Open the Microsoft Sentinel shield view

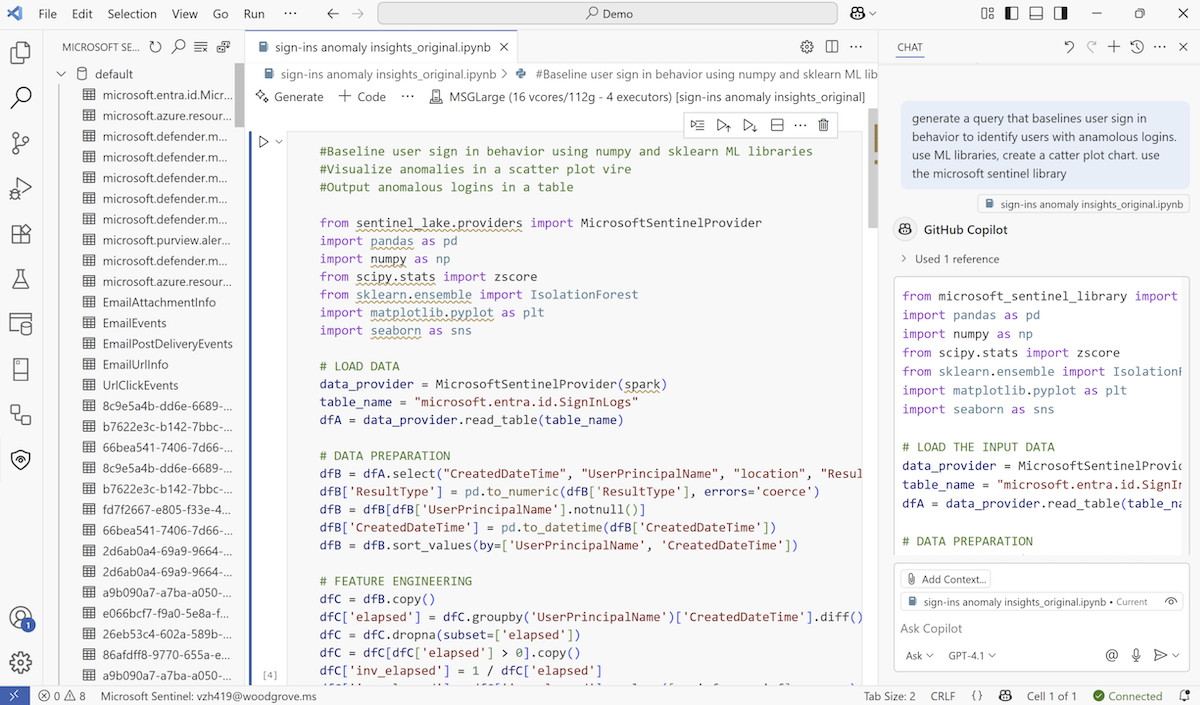[20, 459]
